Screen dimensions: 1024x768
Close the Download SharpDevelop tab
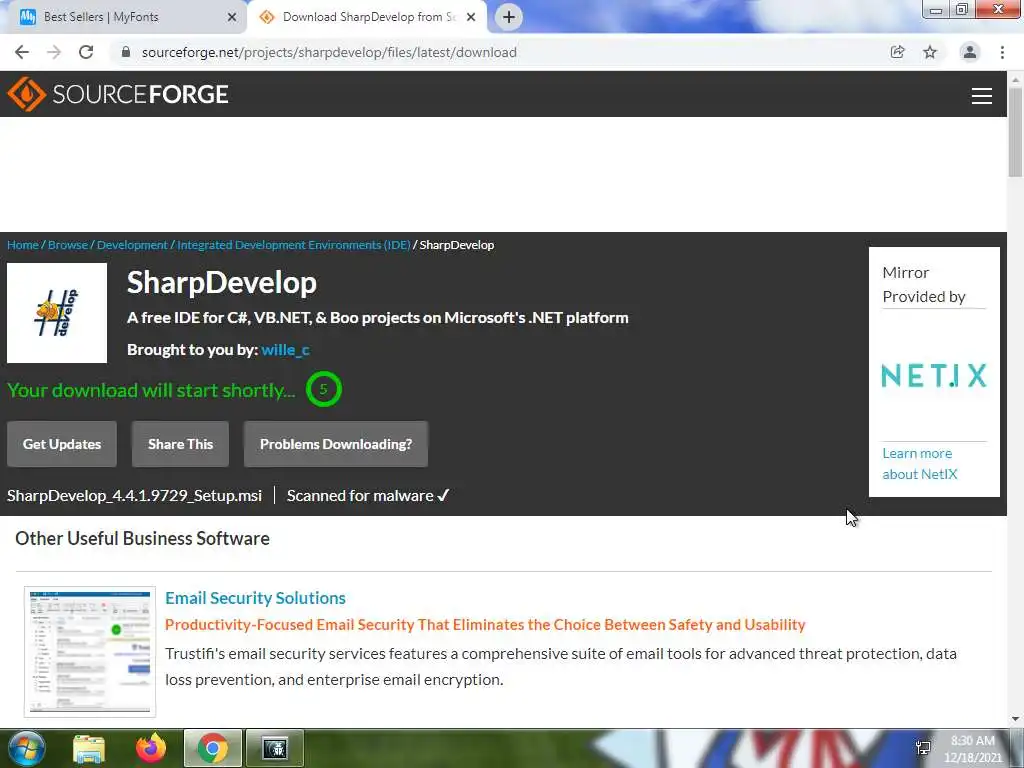471,17
